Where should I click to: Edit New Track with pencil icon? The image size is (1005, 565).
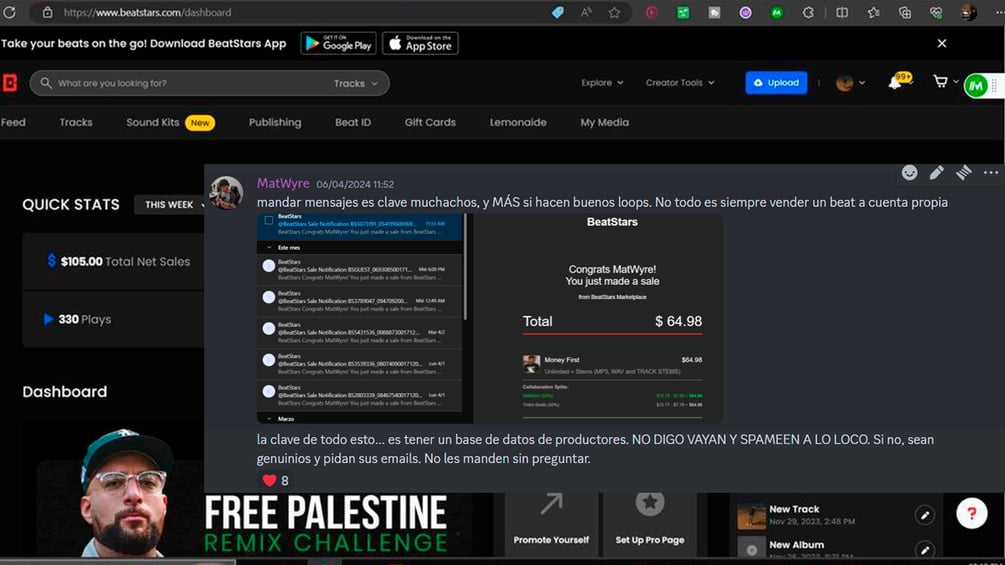[925, 515]
